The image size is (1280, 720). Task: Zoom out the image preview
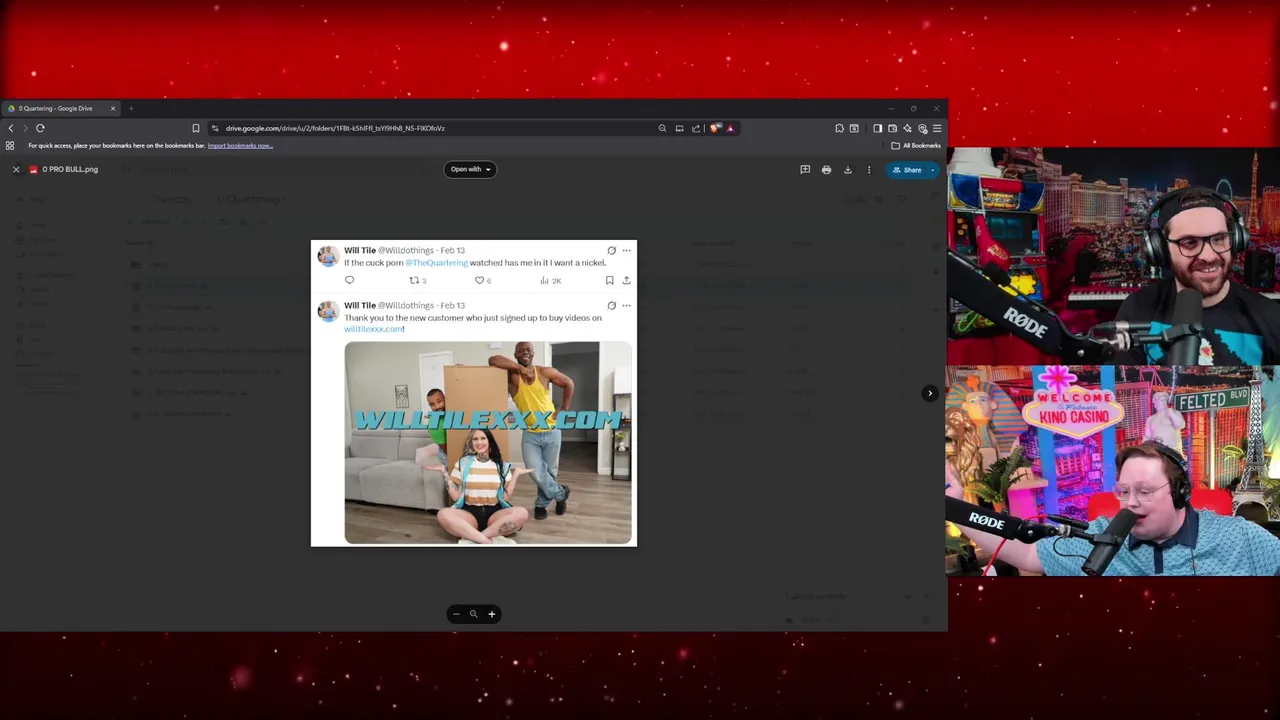456,614
